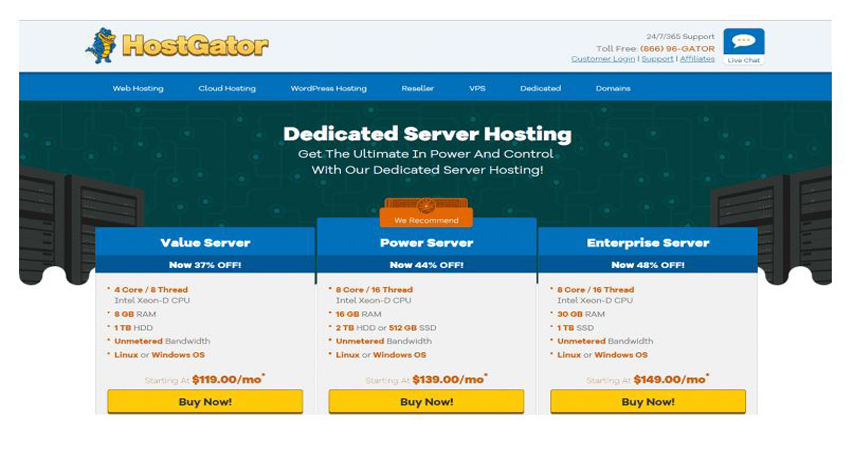The height and width of the screenshot is (450, 850).
Task: Click the toll free (866) 96-GATOR number
Action: tap(677, 48)
